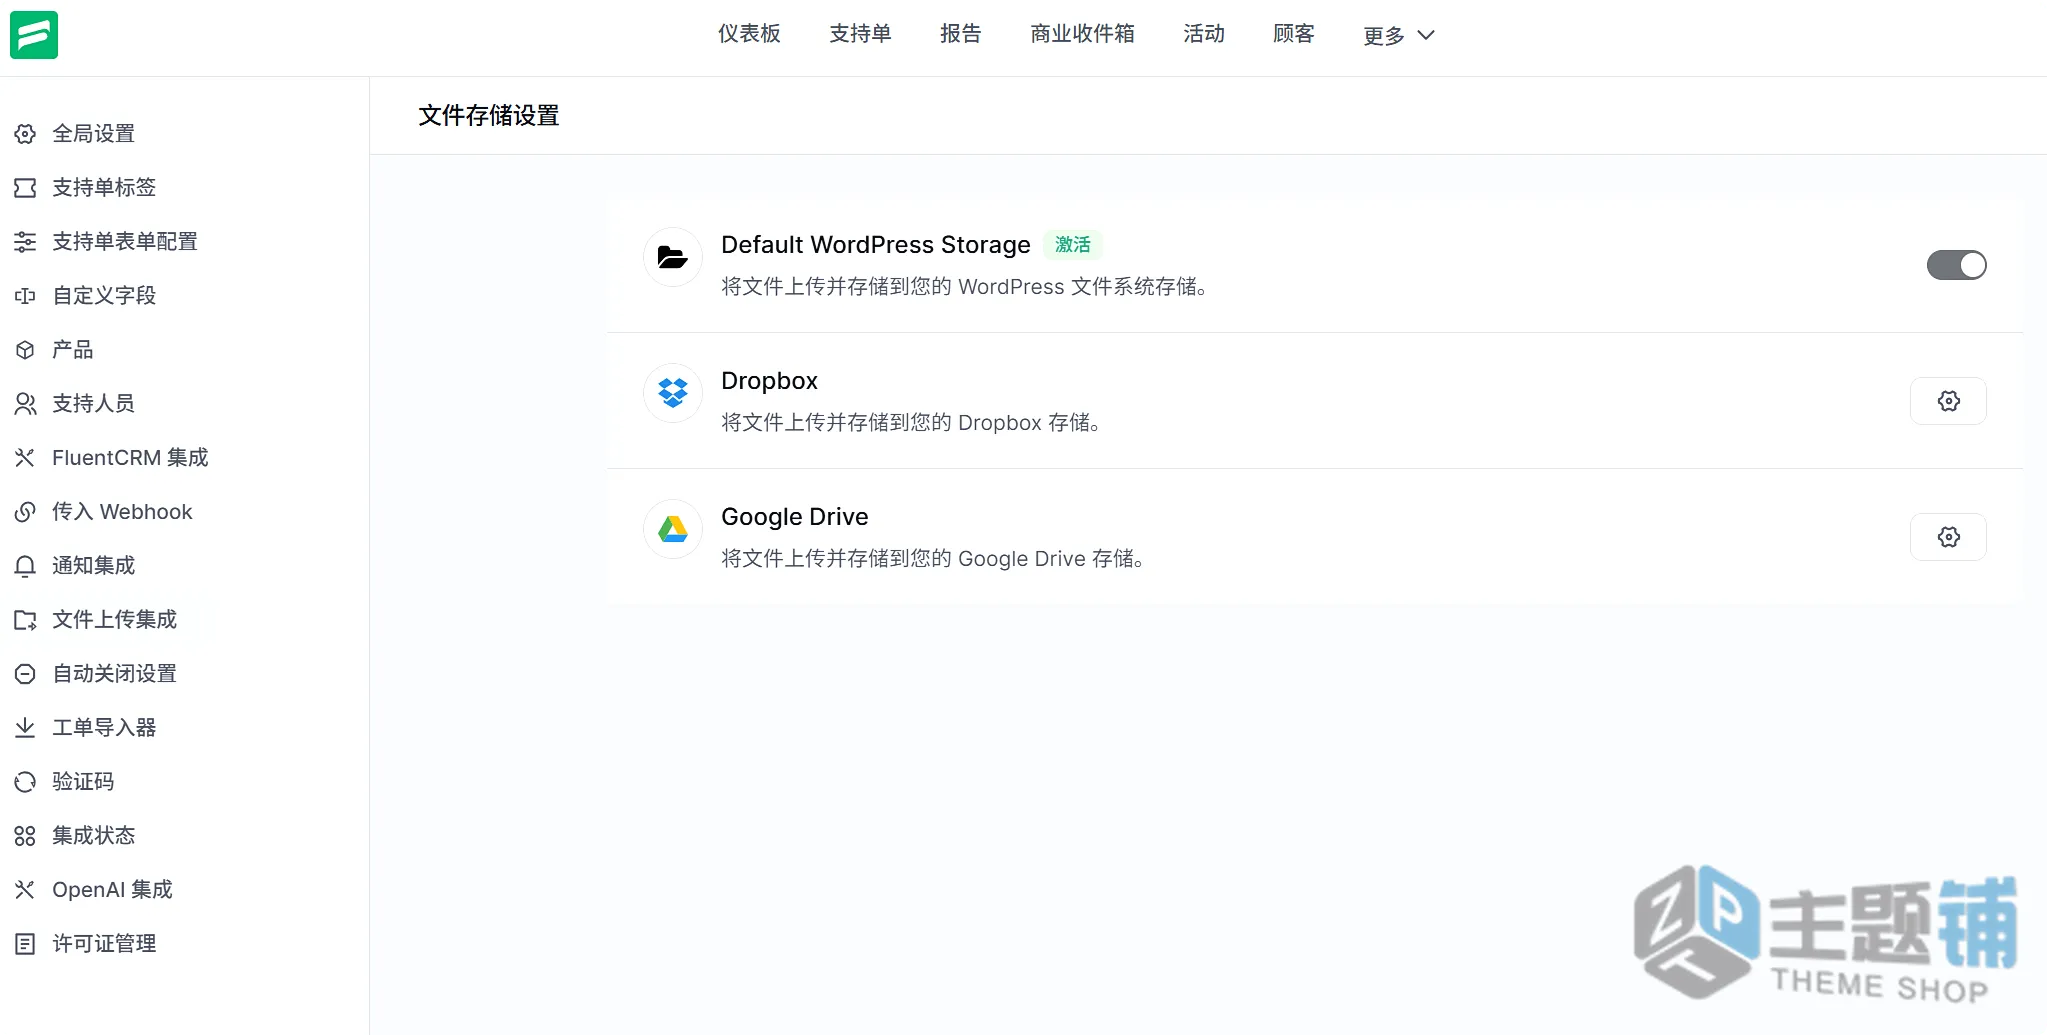The image size is (2047, 1035).
Task: Open the 工单导入器 sidebar link
Action: [104, 728]
